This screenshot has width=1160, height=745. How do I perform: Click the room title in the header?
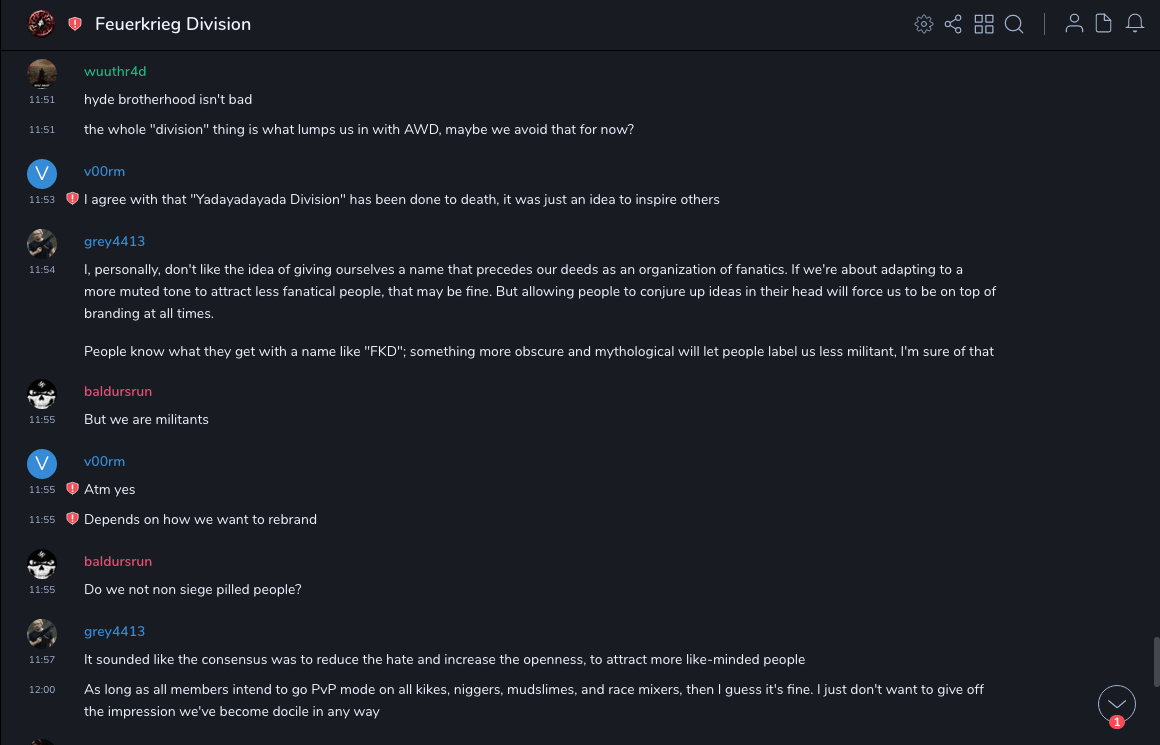(x=173, y=24)
